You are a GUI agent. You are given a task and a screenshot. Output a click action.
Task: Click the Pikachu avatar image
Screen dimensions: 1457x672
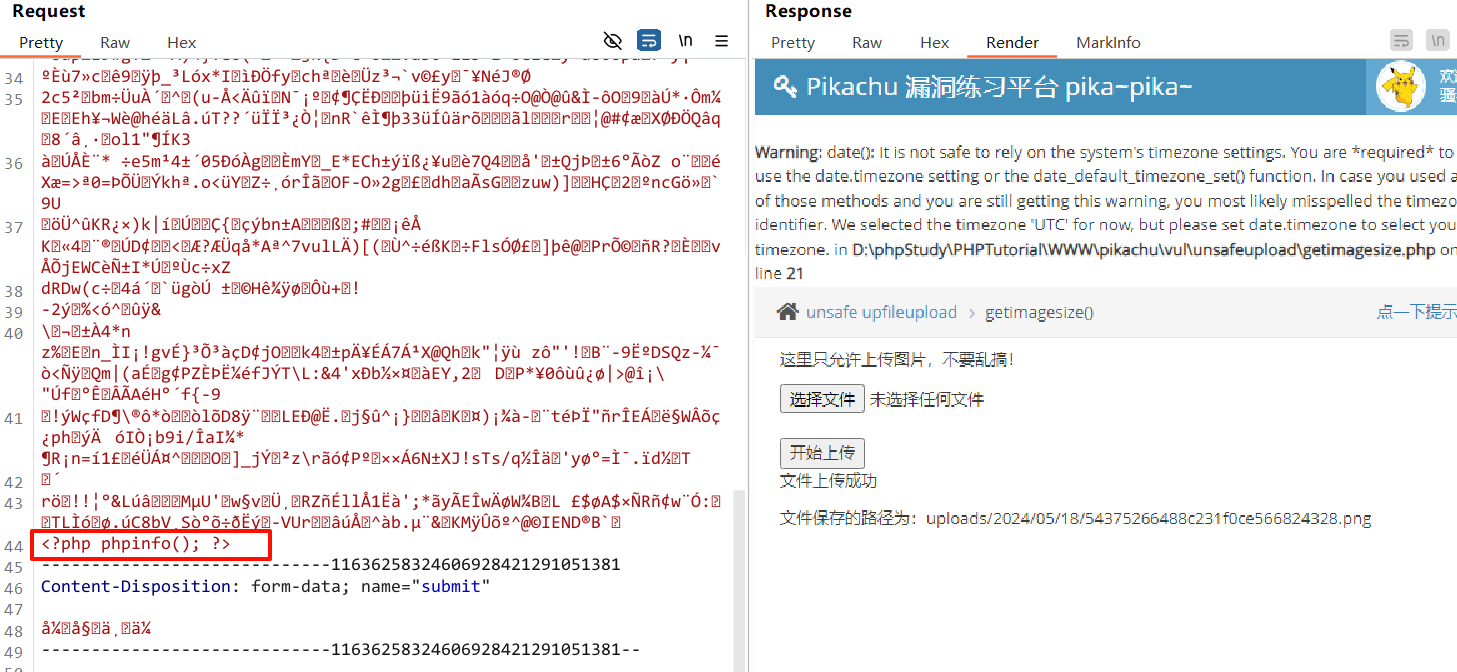1401,87
